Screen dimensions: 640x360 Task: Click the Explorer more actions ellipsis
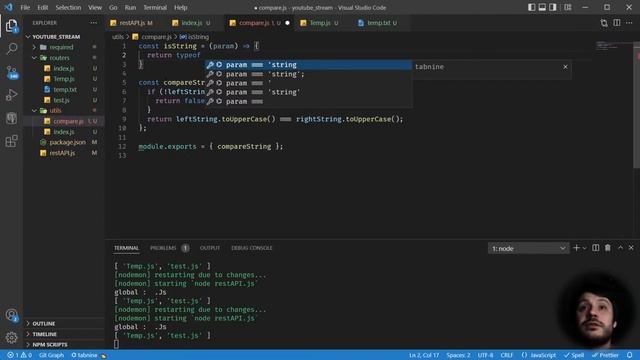tap(94, 23)
